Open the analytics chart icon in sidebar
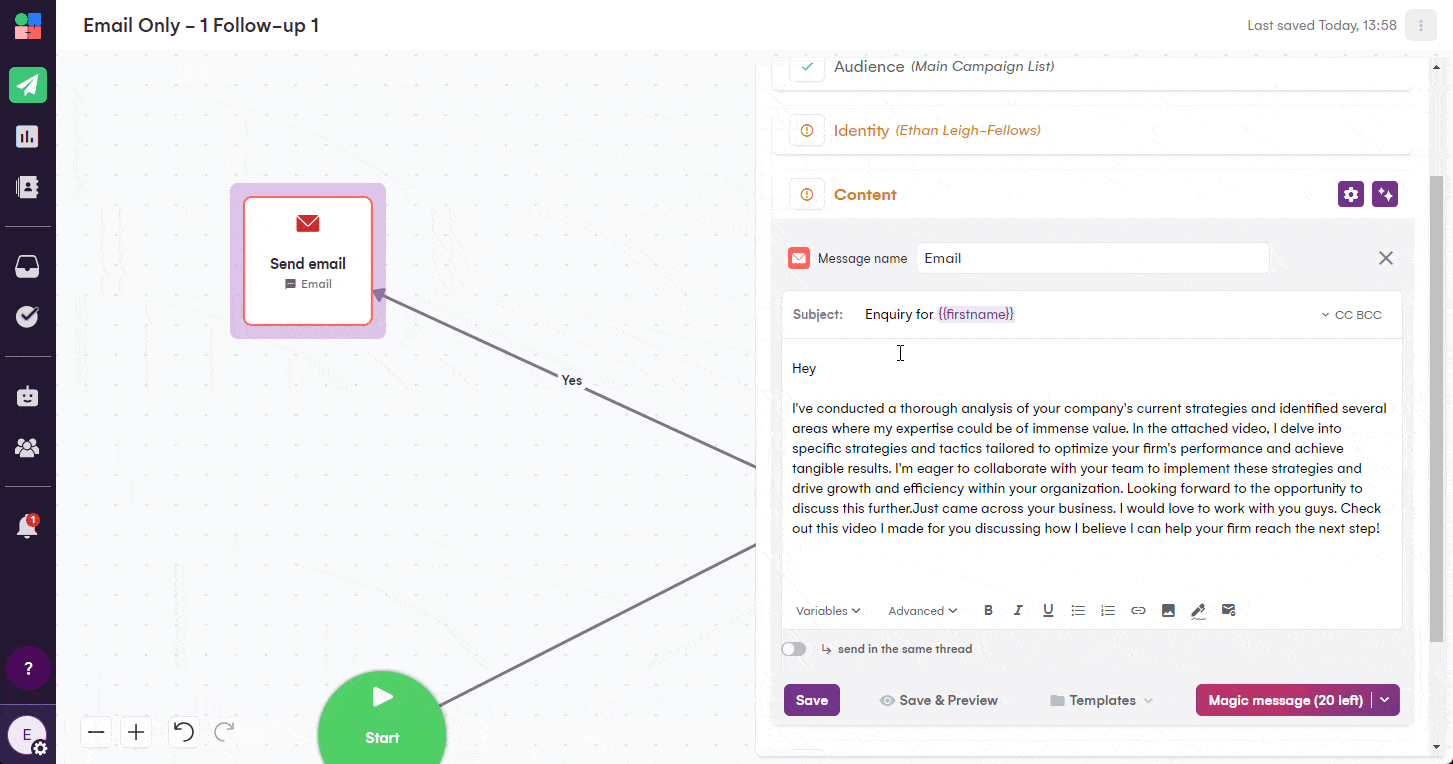The width and height of the screenshot is (1453, 764). (28, 136)
